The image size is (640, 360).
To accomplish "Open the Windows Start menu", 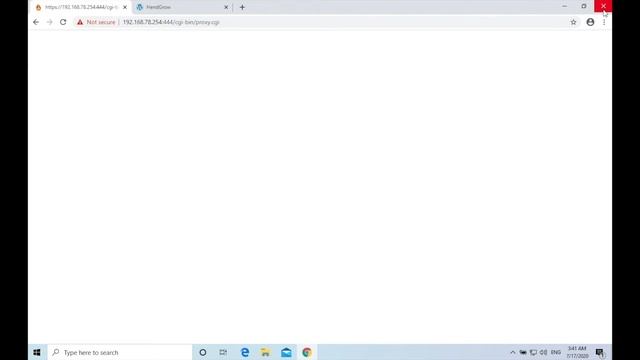I will (x=37, y=352).
